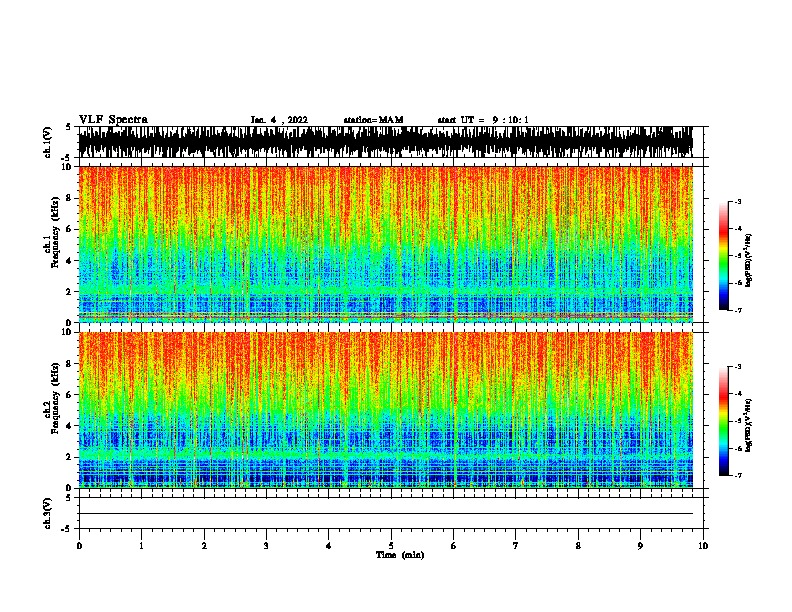This screenshot has width=792, height=612.
Task: Click the "-7" label on ch.1 colorbar
Action: 738,310
